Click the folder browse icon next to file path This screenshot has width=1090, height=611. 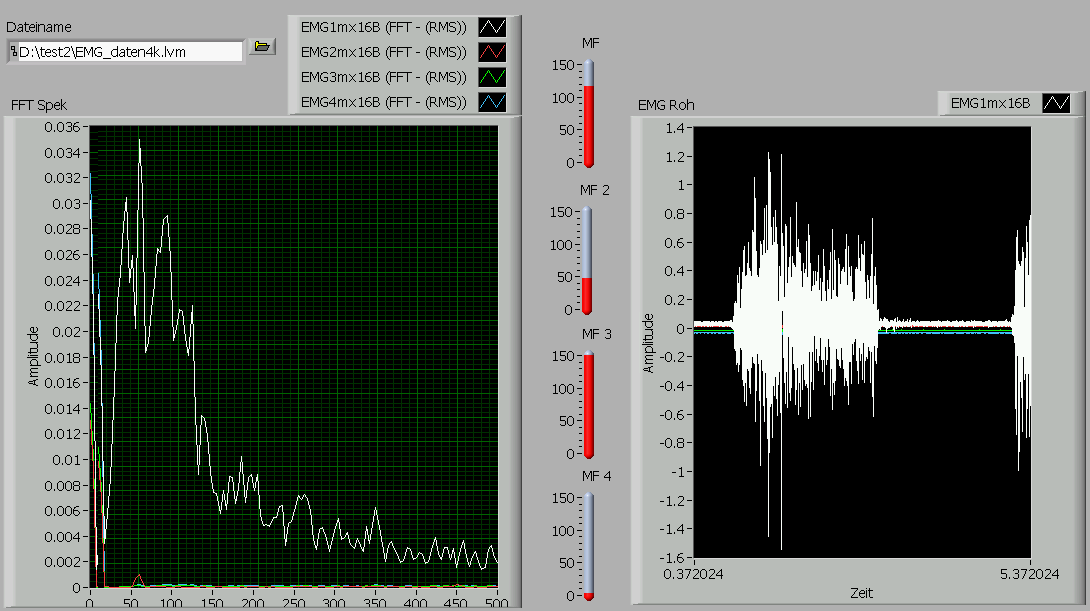tap(262, 47)
